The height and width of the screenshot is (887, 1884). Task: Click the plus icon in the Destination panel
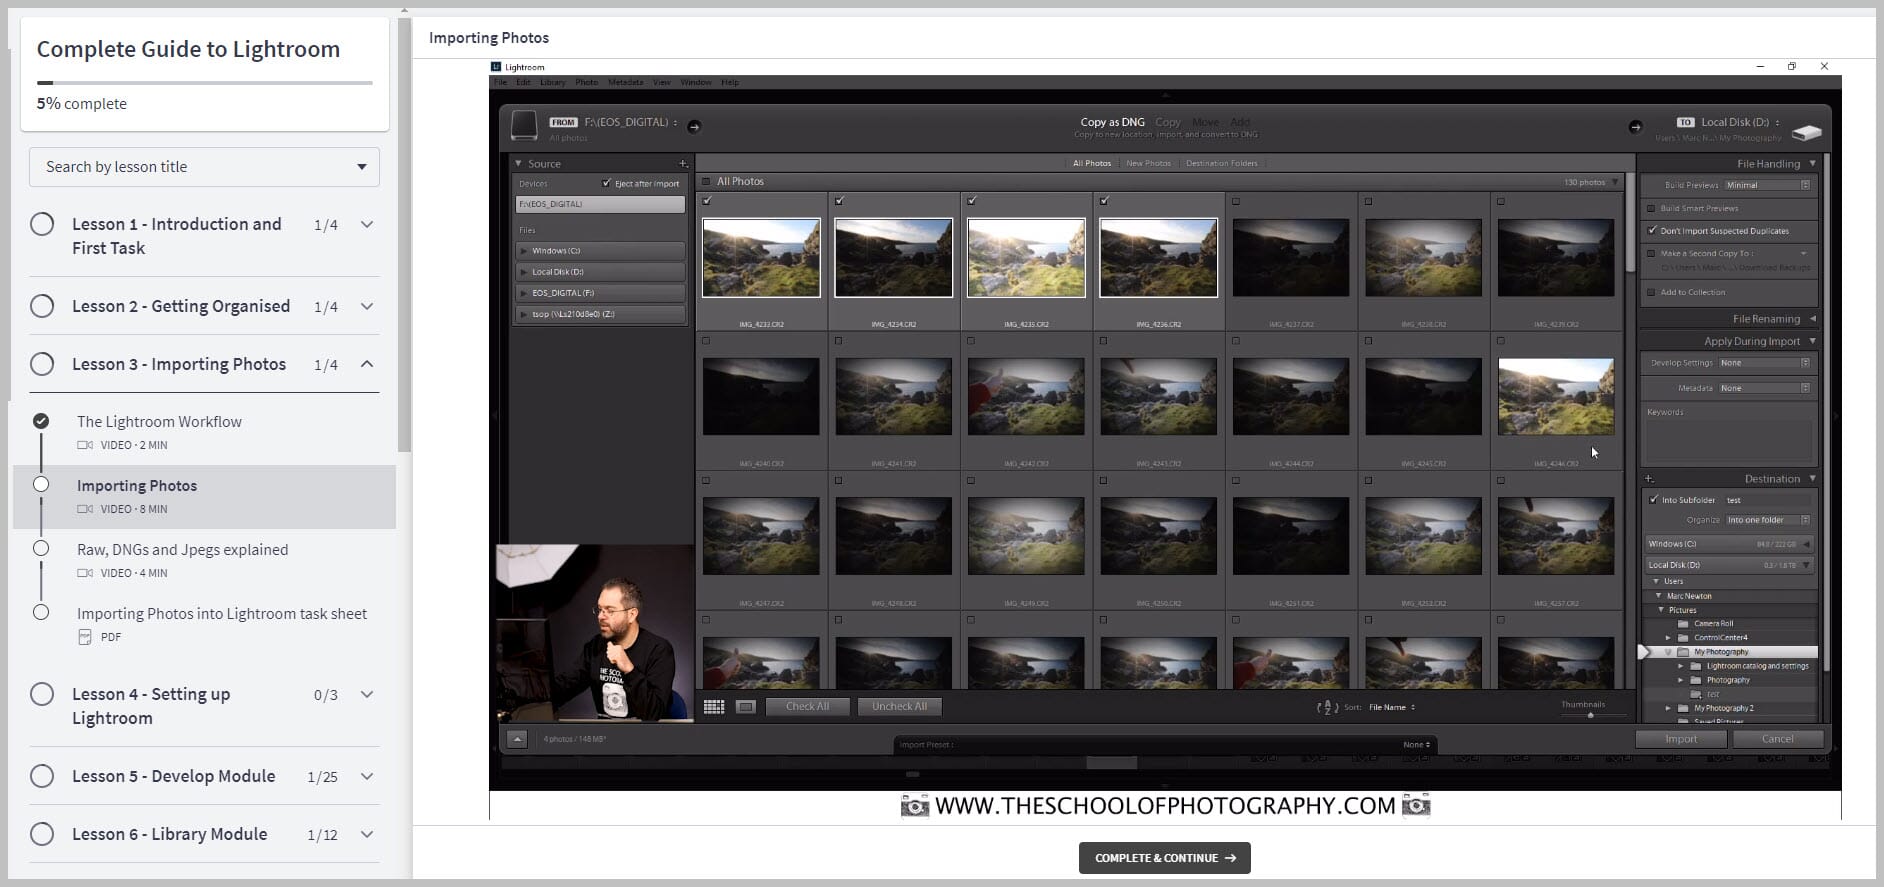pos(1649,479)
